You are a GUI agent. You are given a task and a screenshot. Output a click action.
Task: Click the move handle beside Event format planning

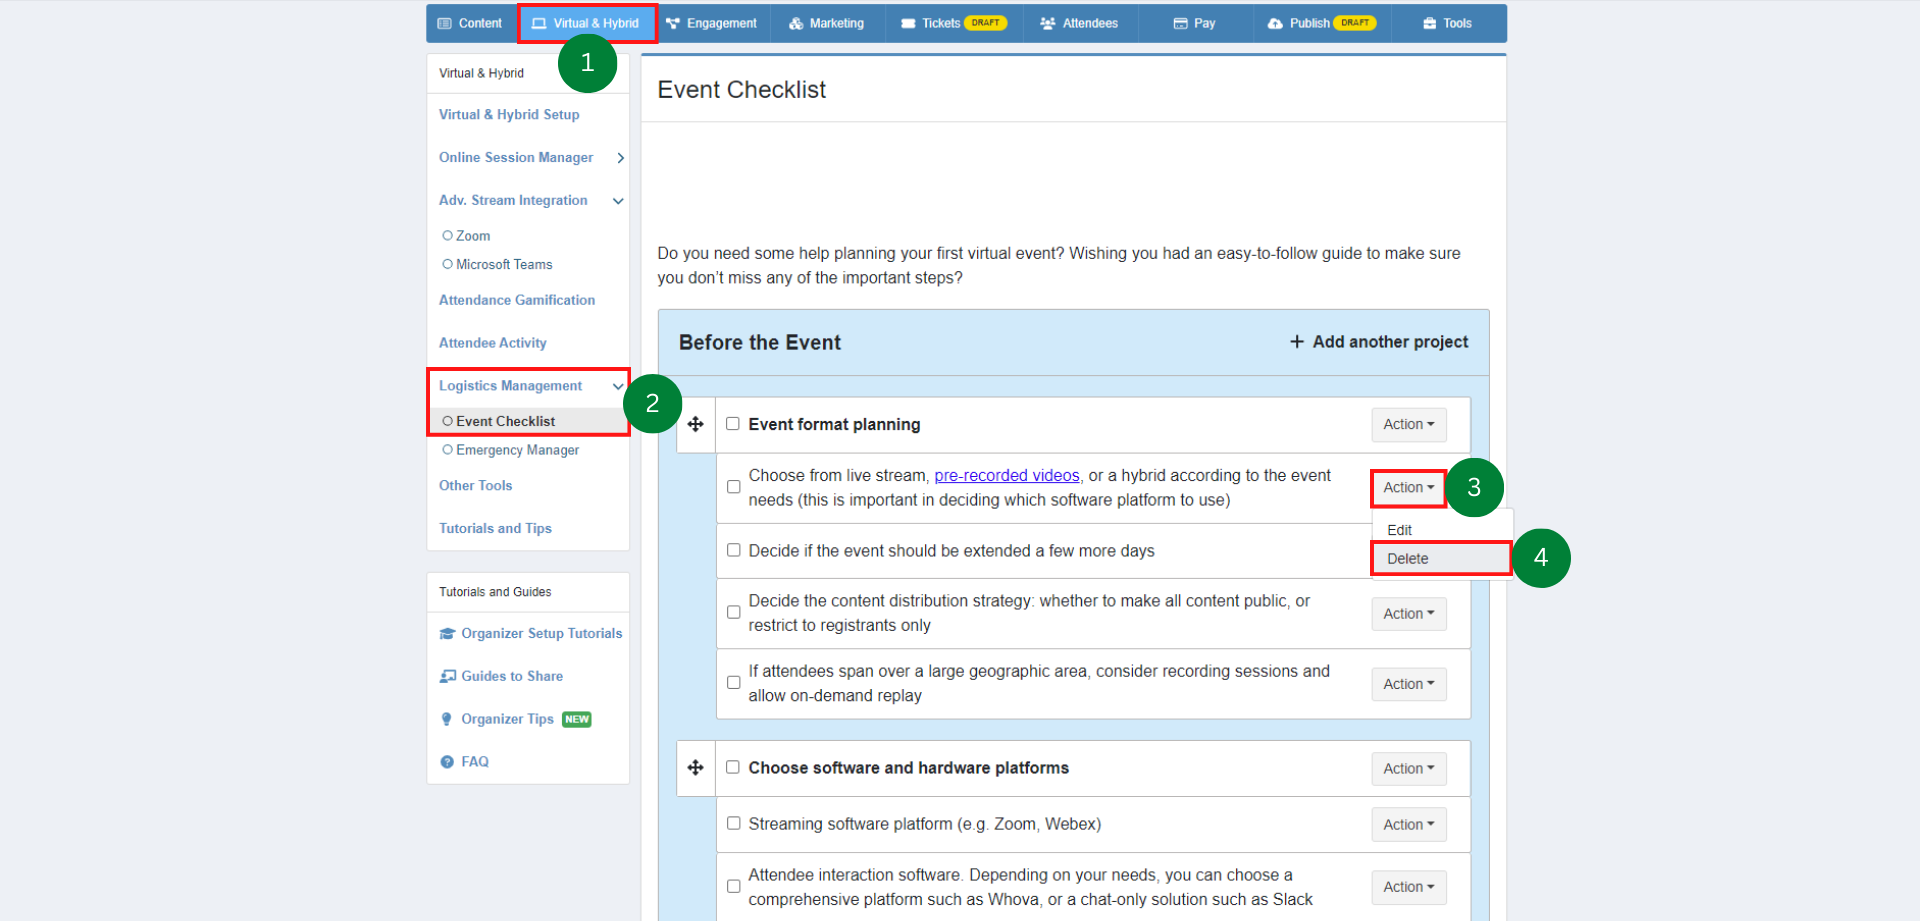(696, 424)
